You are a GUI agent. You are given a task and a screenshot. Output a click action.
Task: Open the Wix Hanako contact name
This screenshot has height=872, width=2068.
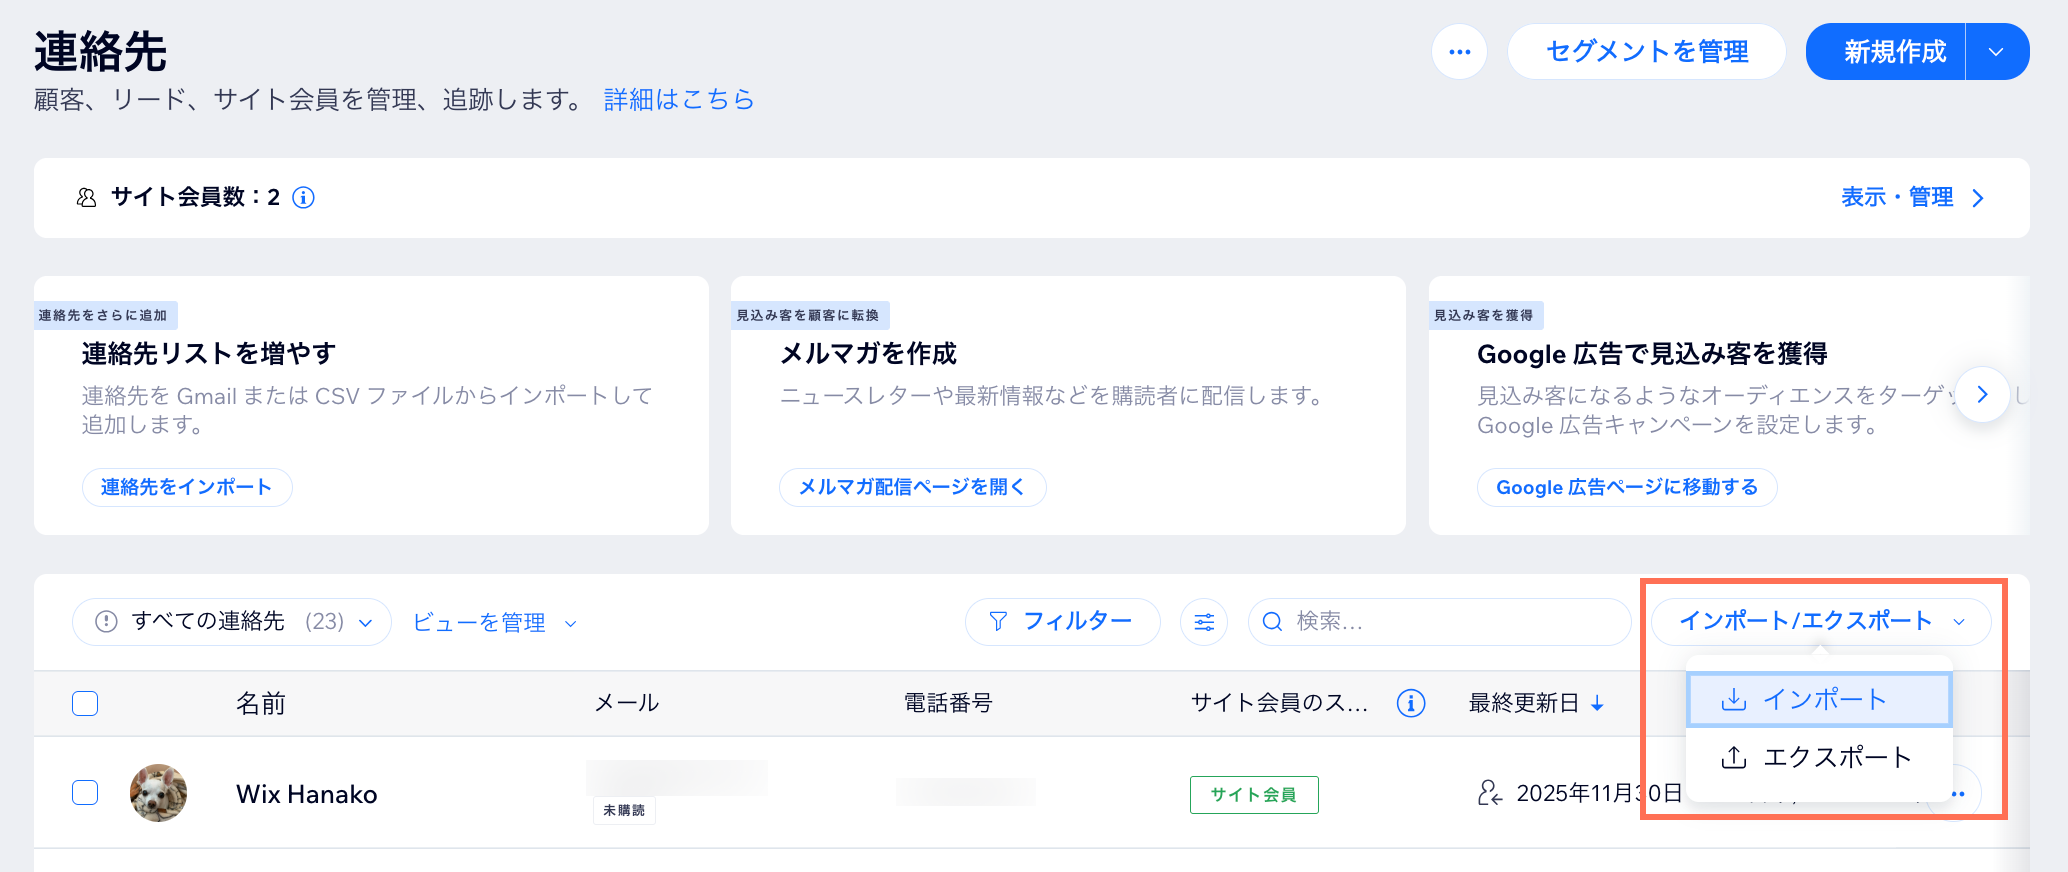pyautogui.click(x=306, y=794)
